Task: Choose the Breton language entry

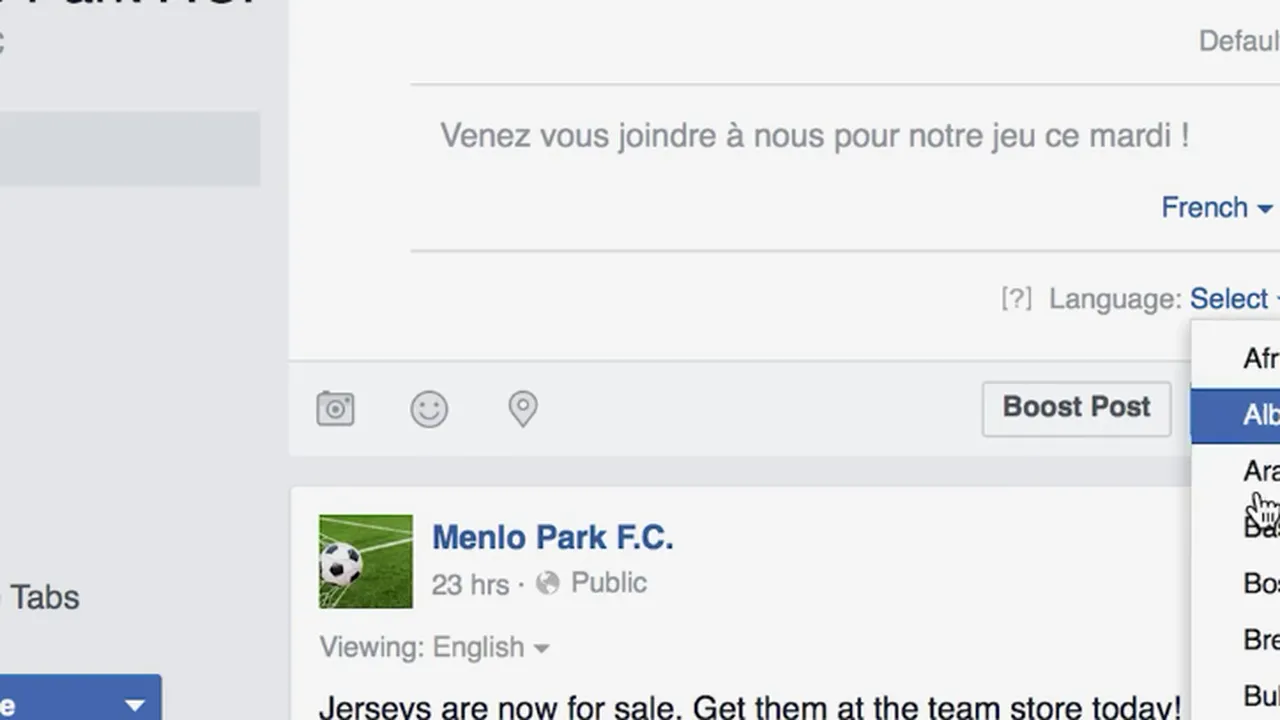Action: pyautogui.click(x=1258, y=639)
